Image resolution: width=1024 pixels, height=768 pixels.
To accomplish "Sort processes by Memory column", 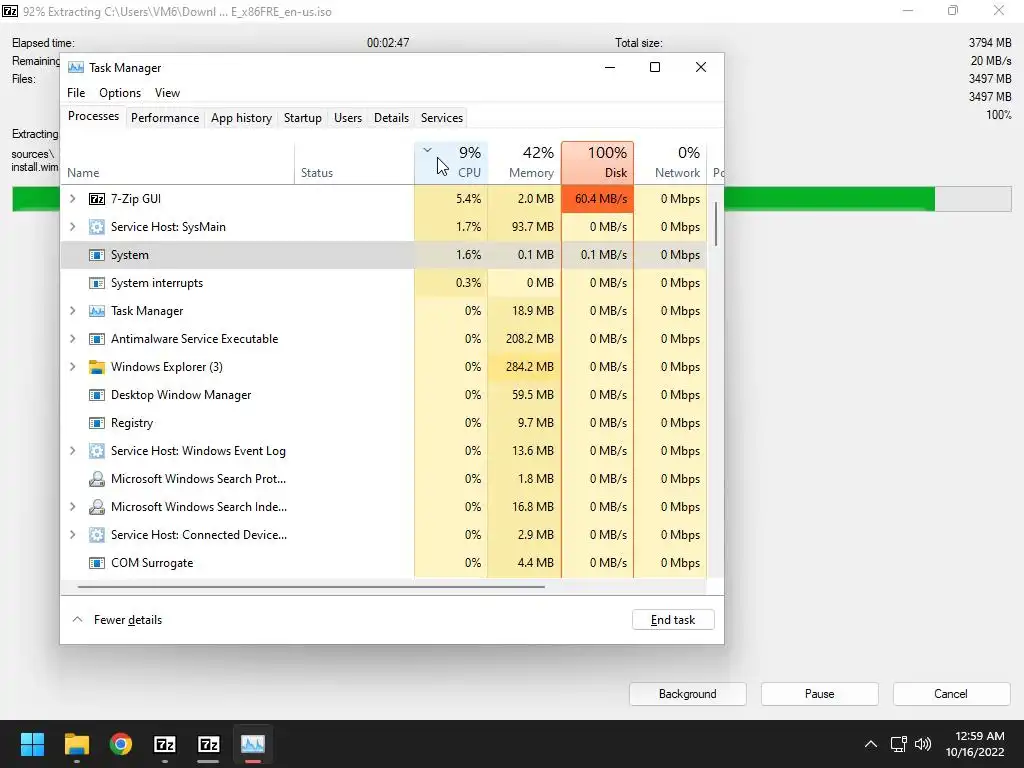I will click(x=524, y=163).
